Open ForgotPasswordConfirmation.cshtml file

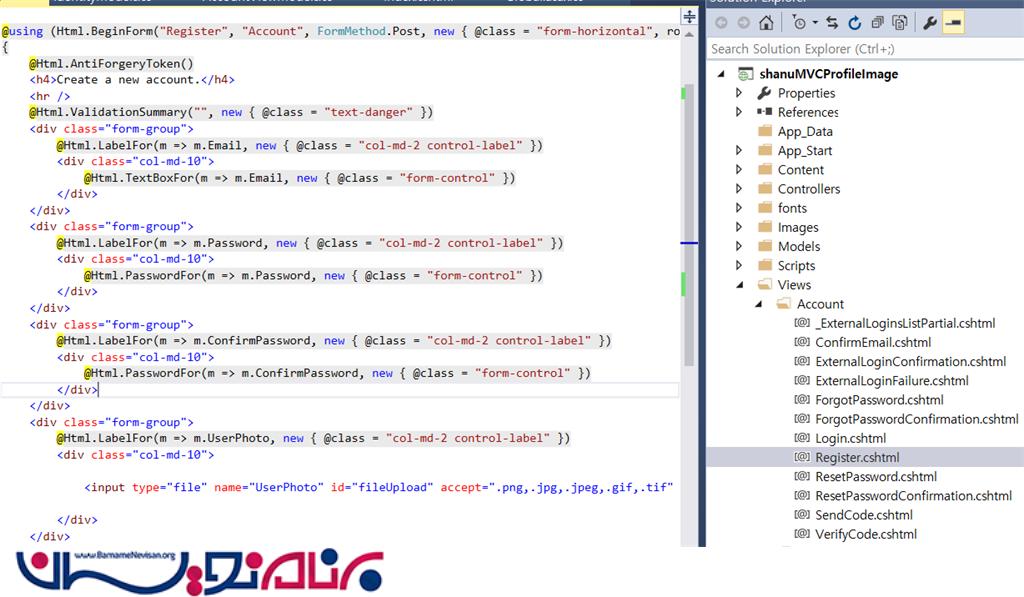917,419
